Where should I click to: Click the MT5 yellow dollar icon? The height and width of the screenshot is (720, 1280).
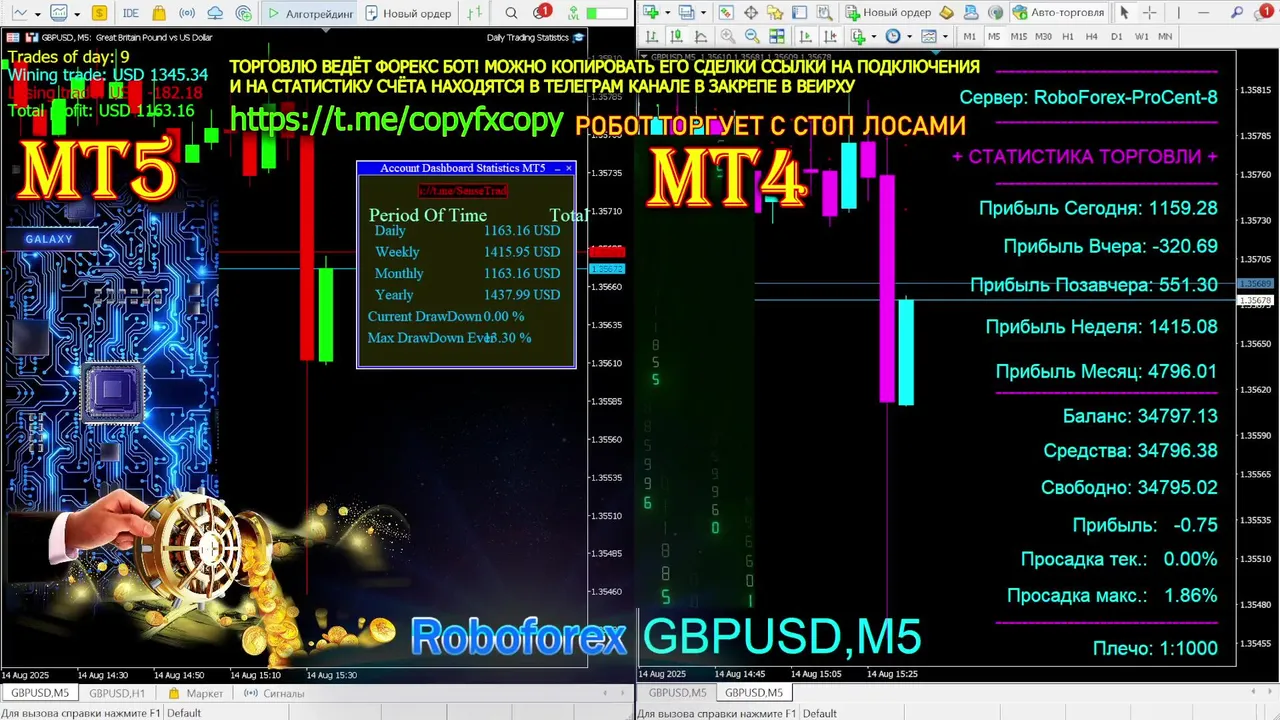(99, 13)
